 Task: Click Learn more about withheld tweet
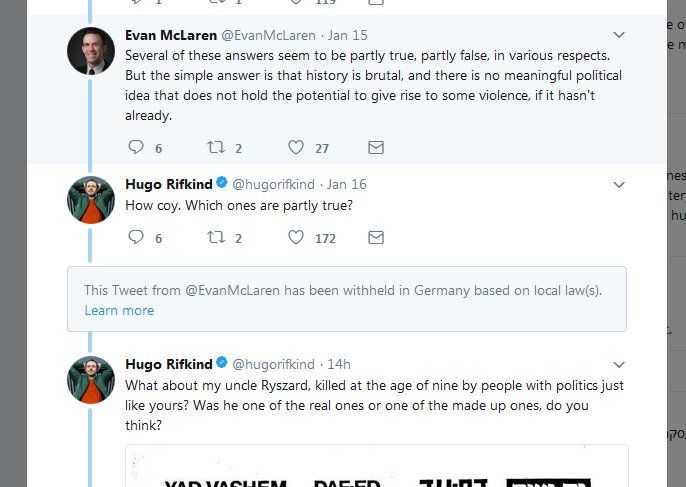point(119,311)
